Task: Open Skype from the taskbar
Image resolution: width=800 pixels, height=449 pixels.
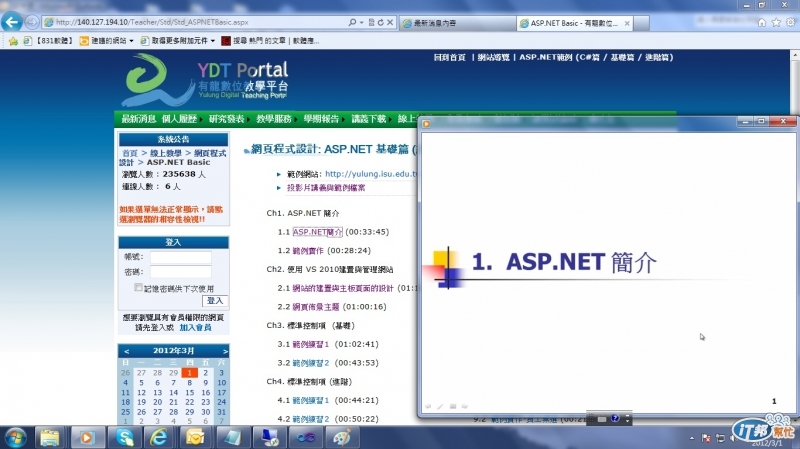Action: pyautogui.click(x=123, y=438)
